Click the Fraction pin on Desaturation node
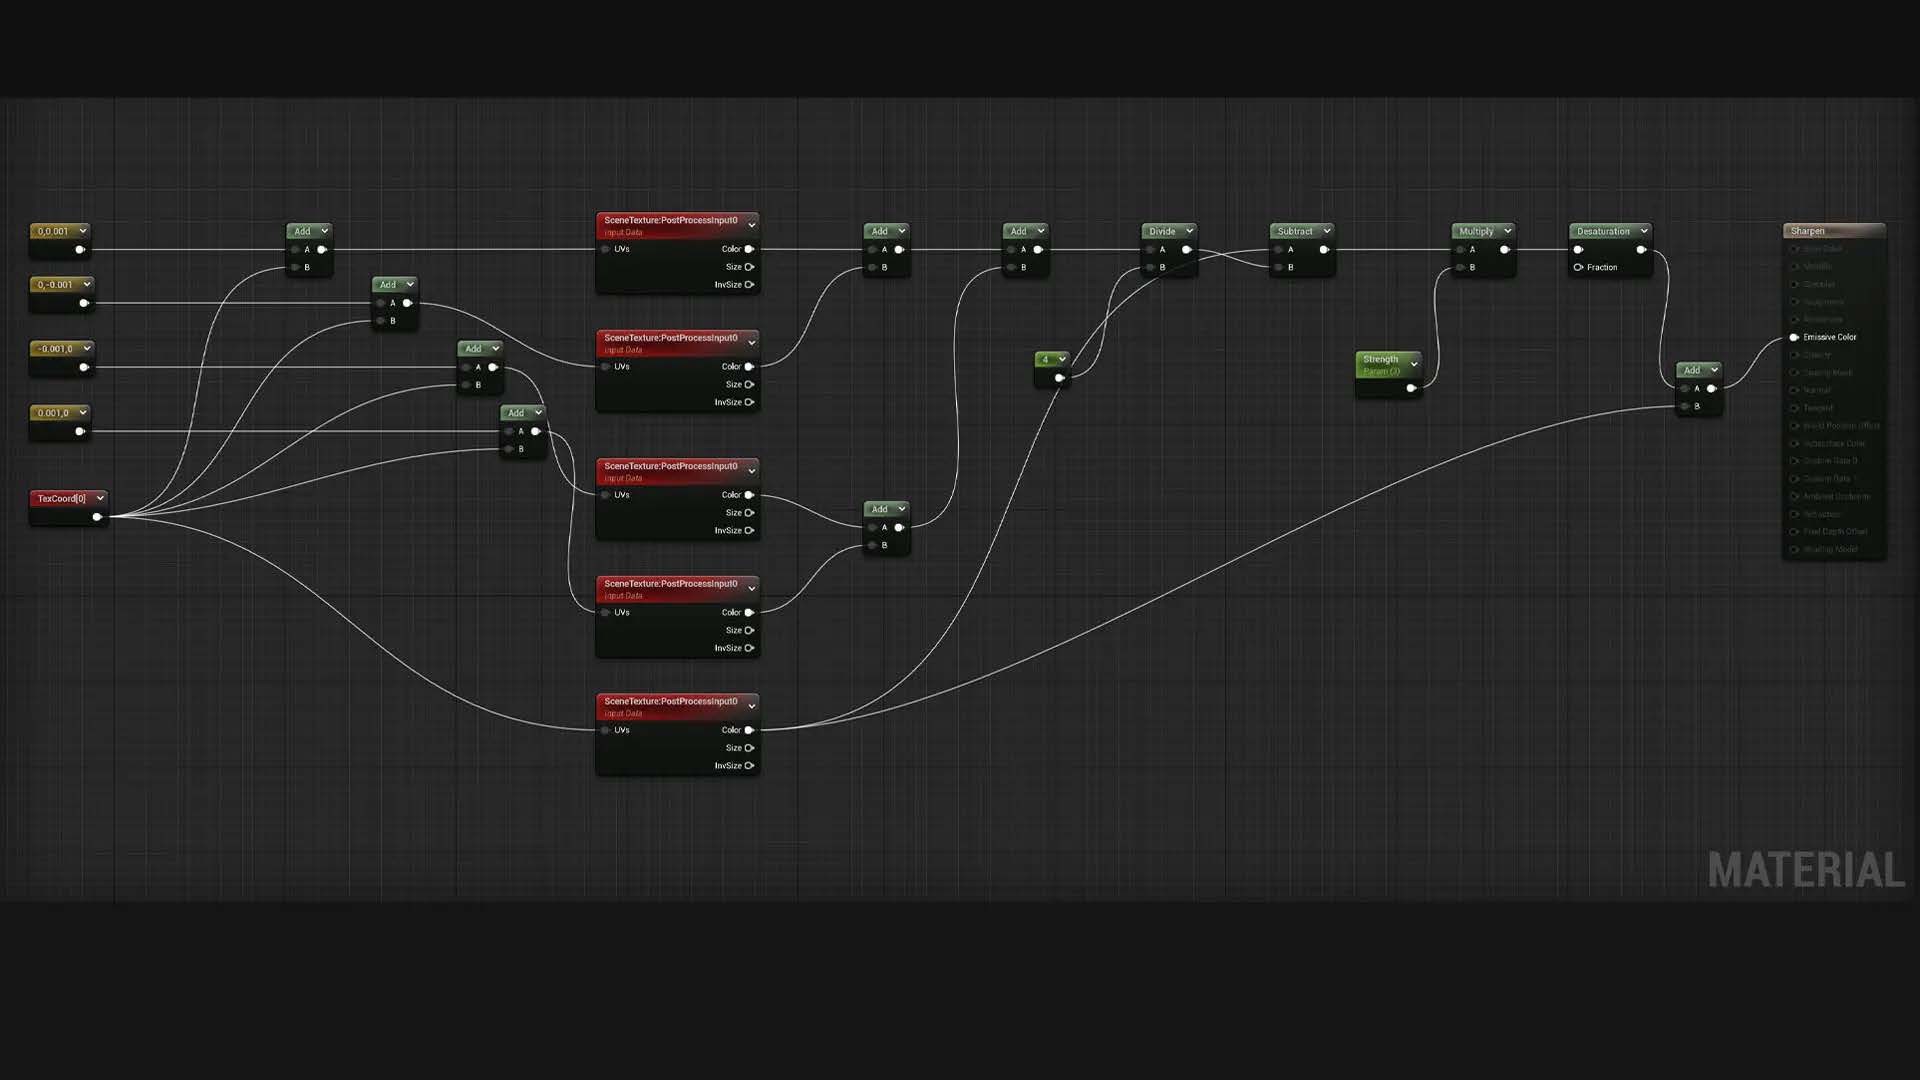This screenshot has width=1920, height=1080. (1579, 267)
